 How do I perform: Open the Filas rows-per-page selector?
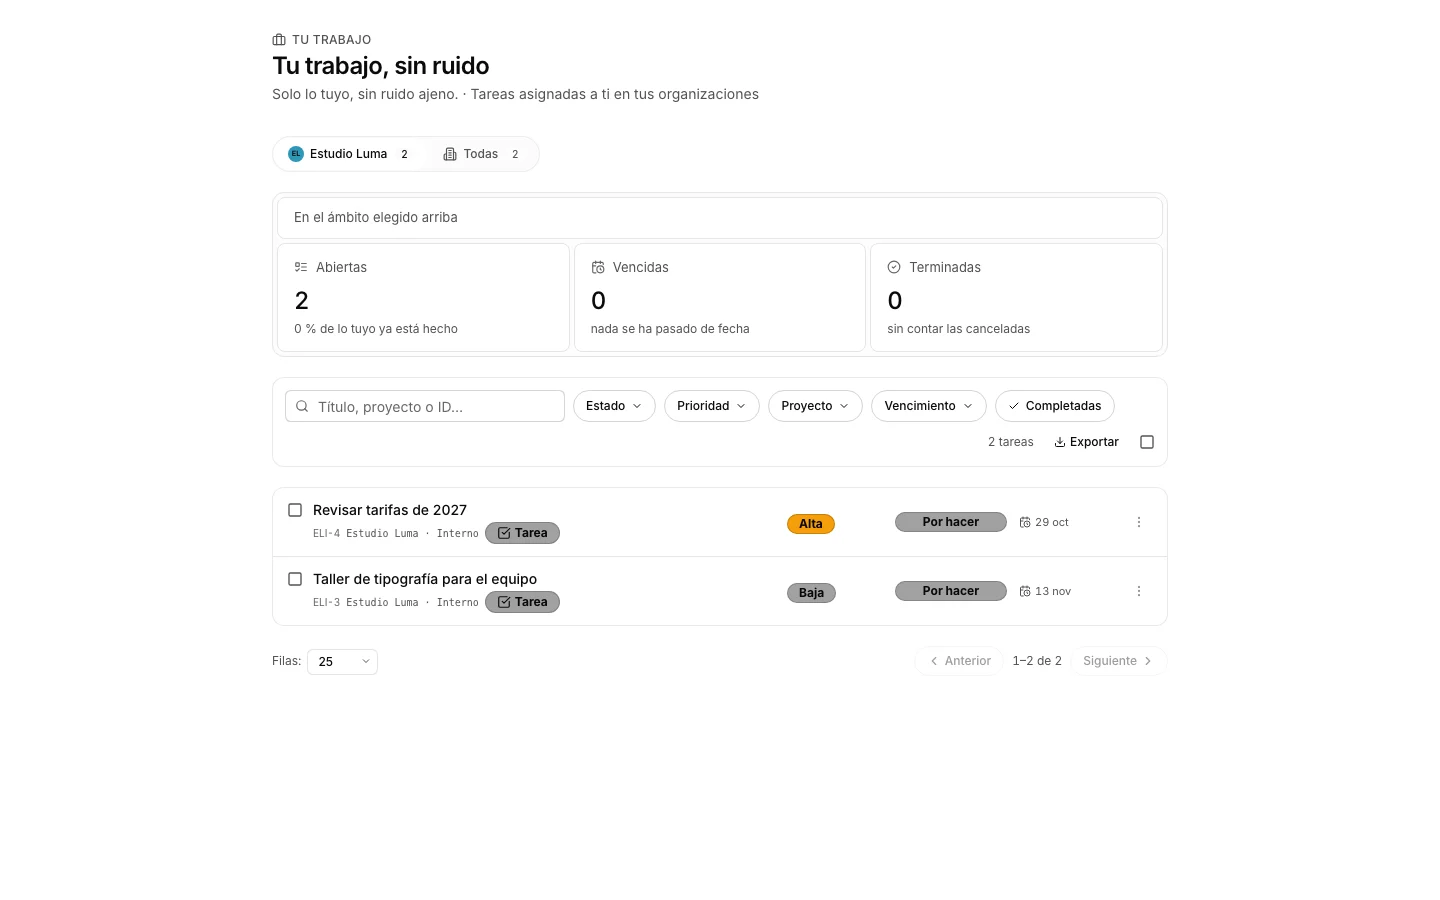342,661
